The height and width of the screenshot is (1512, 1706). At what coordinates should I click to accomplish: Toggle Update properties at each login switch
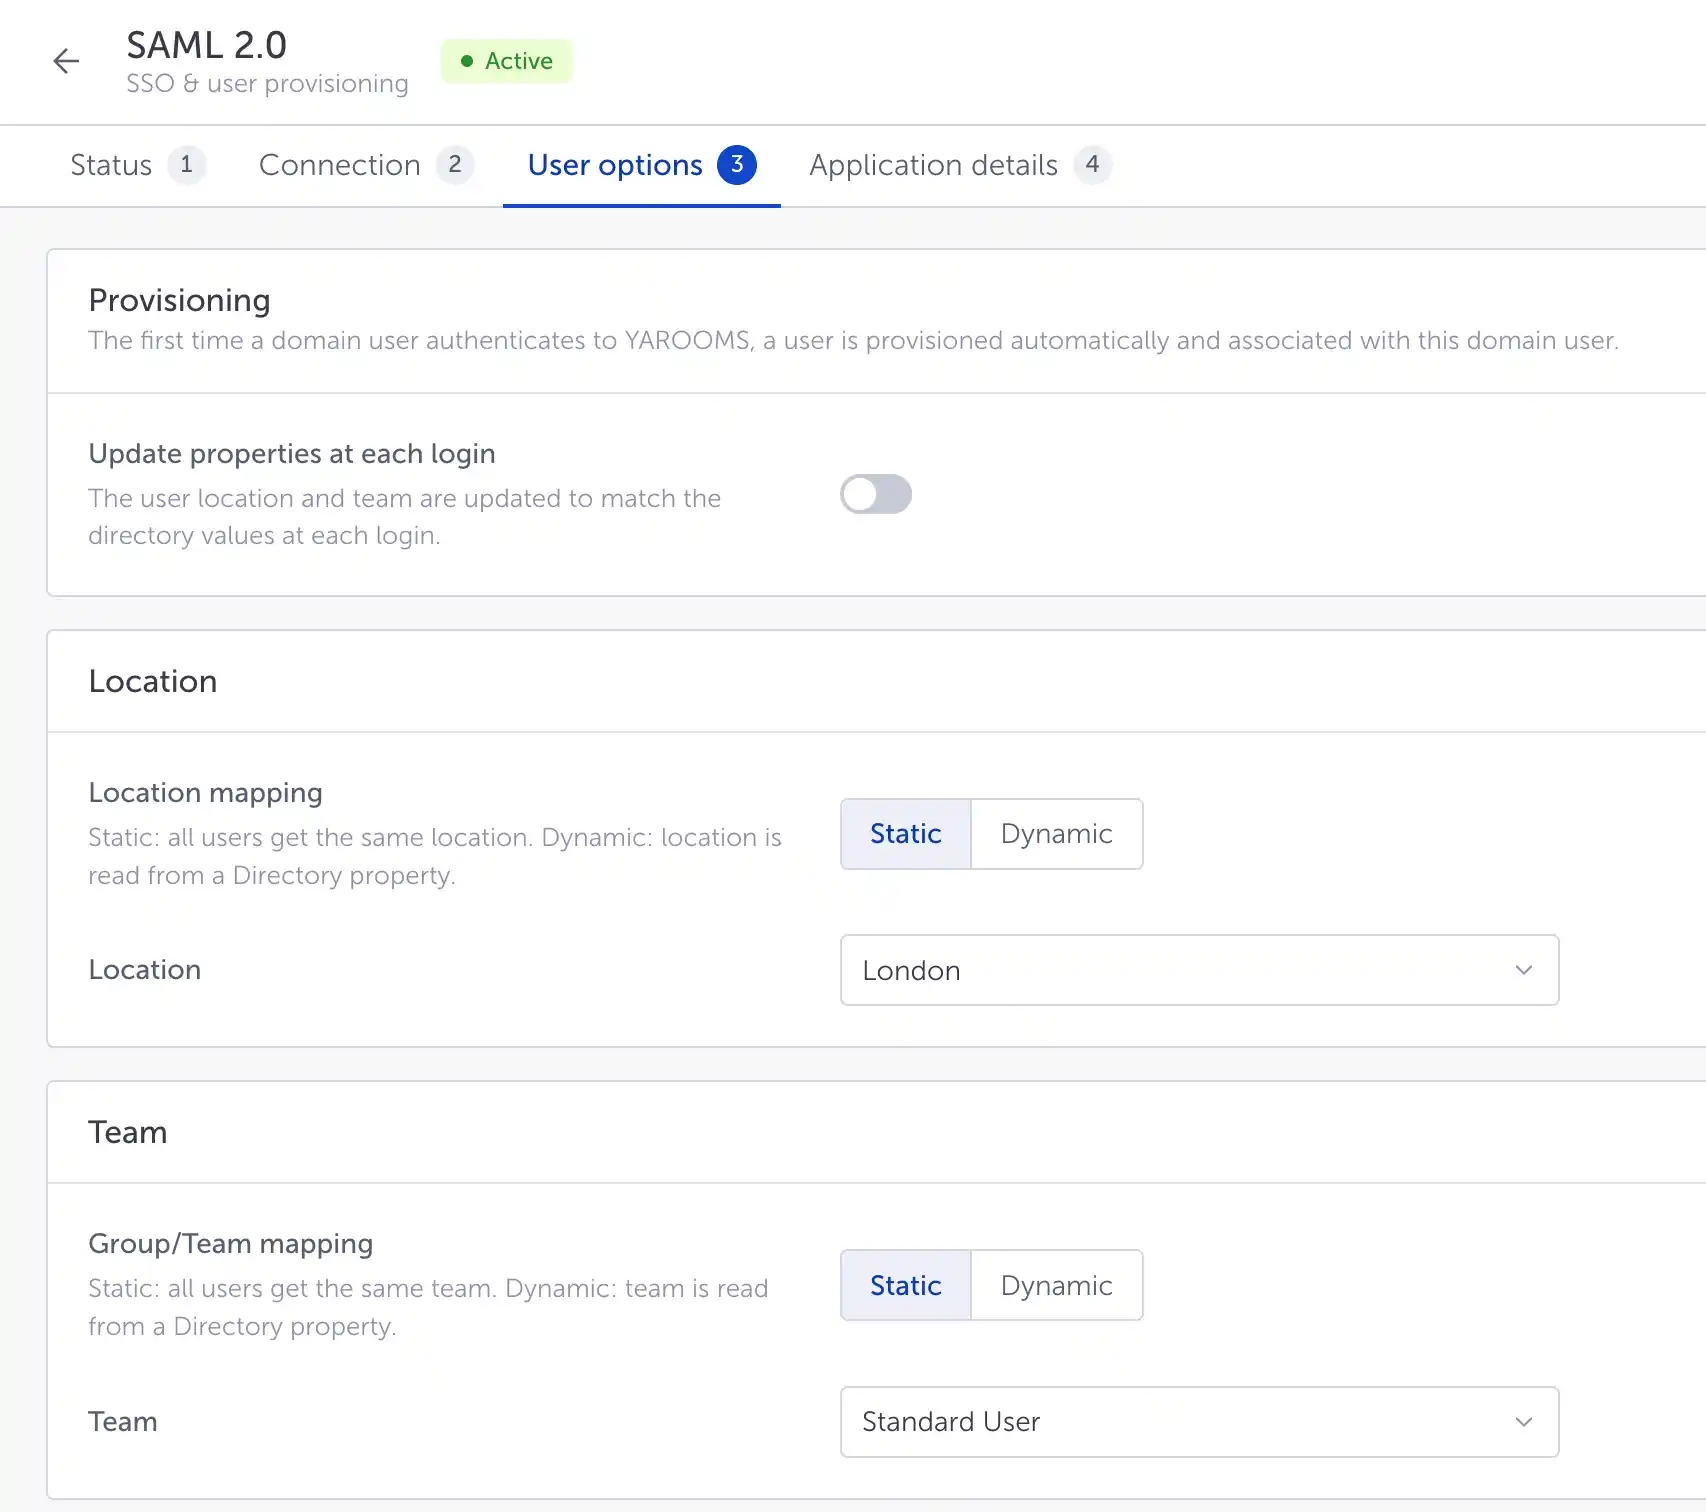(876, 494)
